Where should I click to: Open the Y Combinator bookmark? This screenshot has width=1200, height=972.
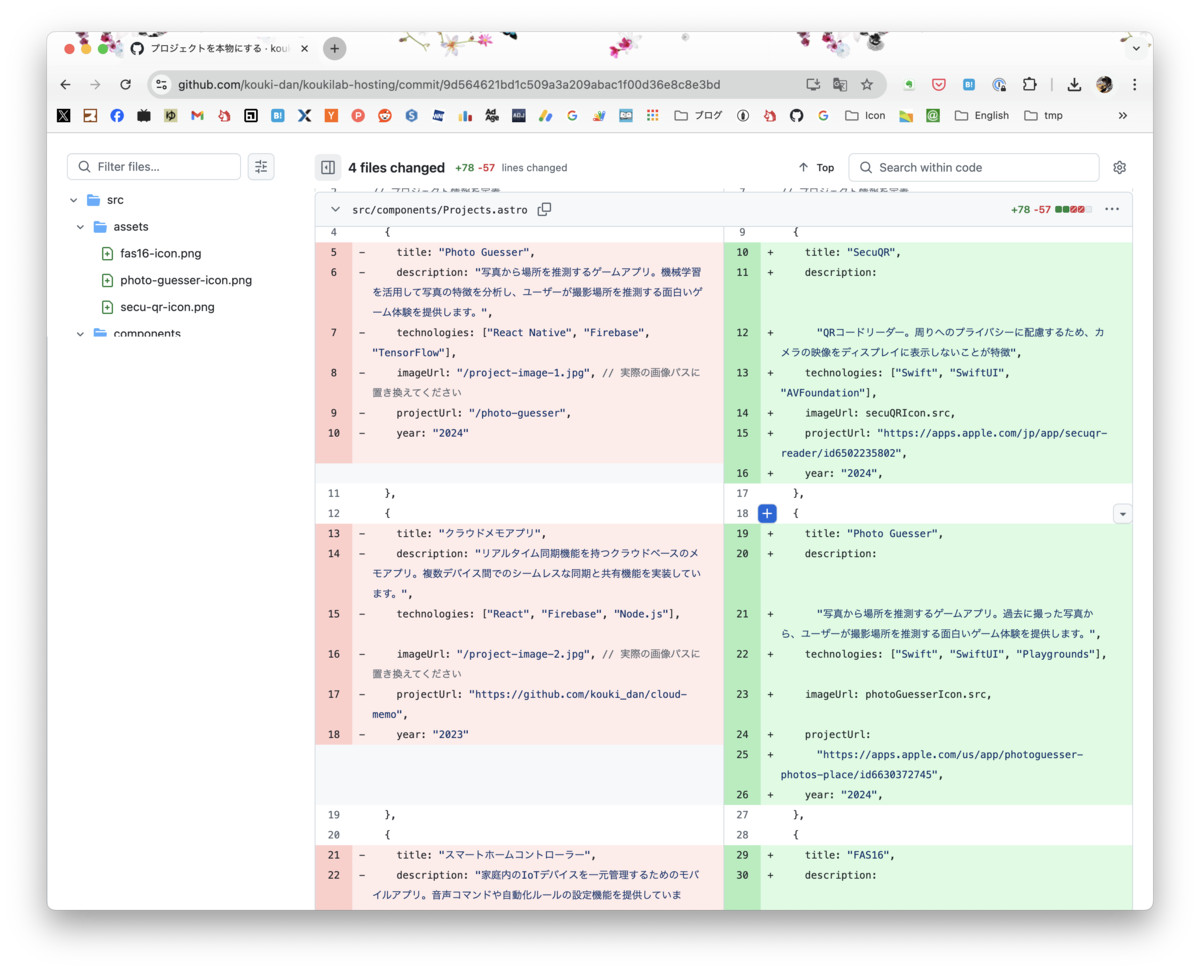(331, 116)
